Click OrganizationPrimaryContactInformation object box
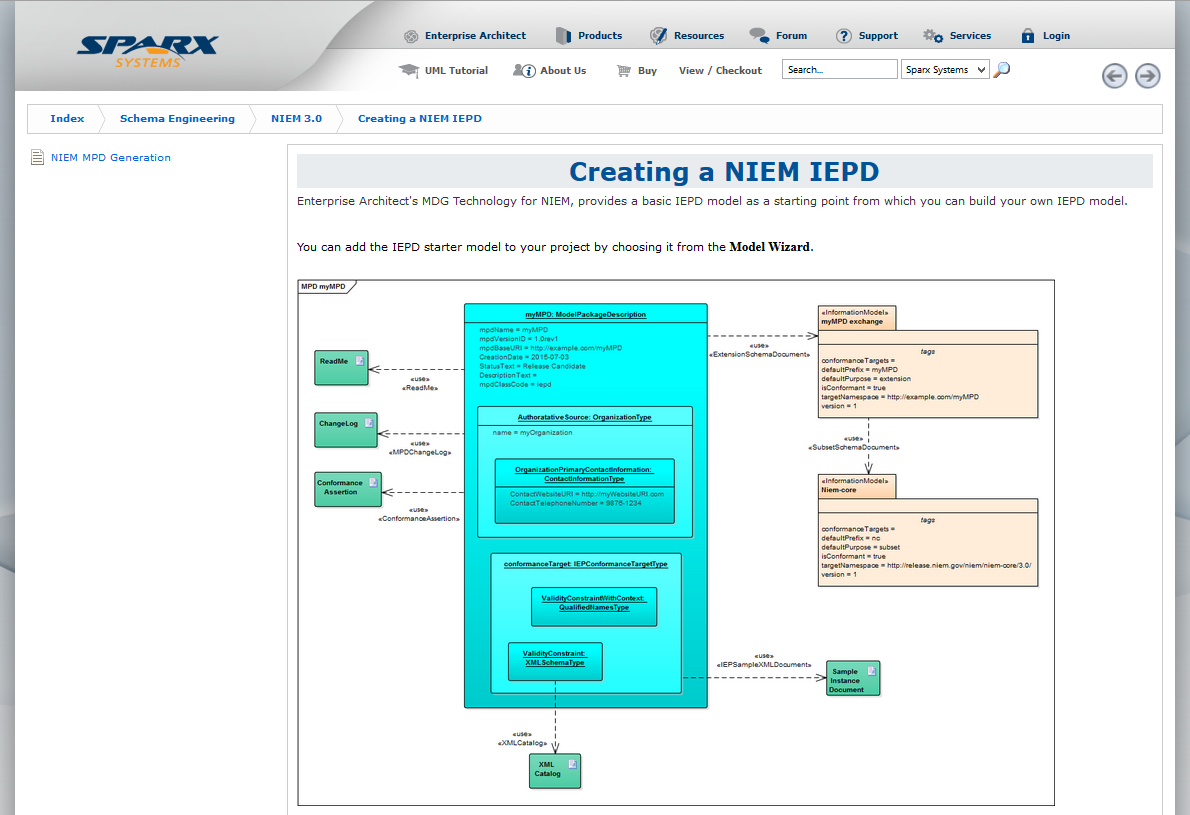The image size is (1190, 815). [x=584, y=490]
